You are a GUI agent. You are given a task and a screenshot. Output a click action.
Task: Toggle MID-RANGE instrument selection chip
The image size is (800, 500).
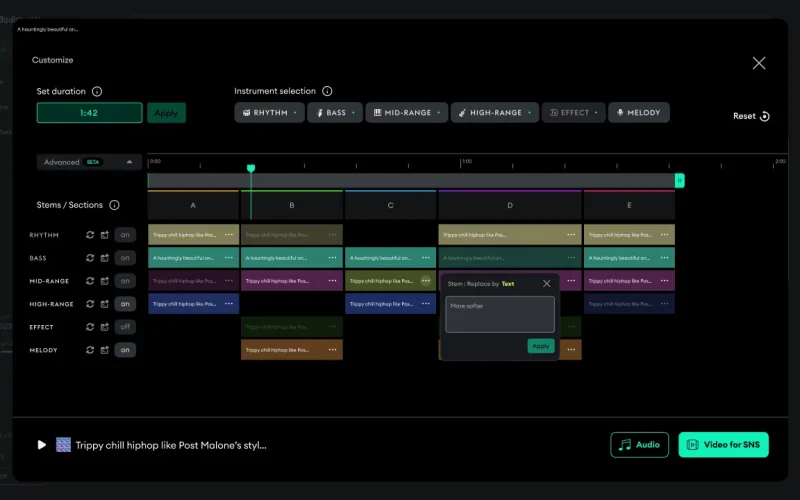pos(407,113)
